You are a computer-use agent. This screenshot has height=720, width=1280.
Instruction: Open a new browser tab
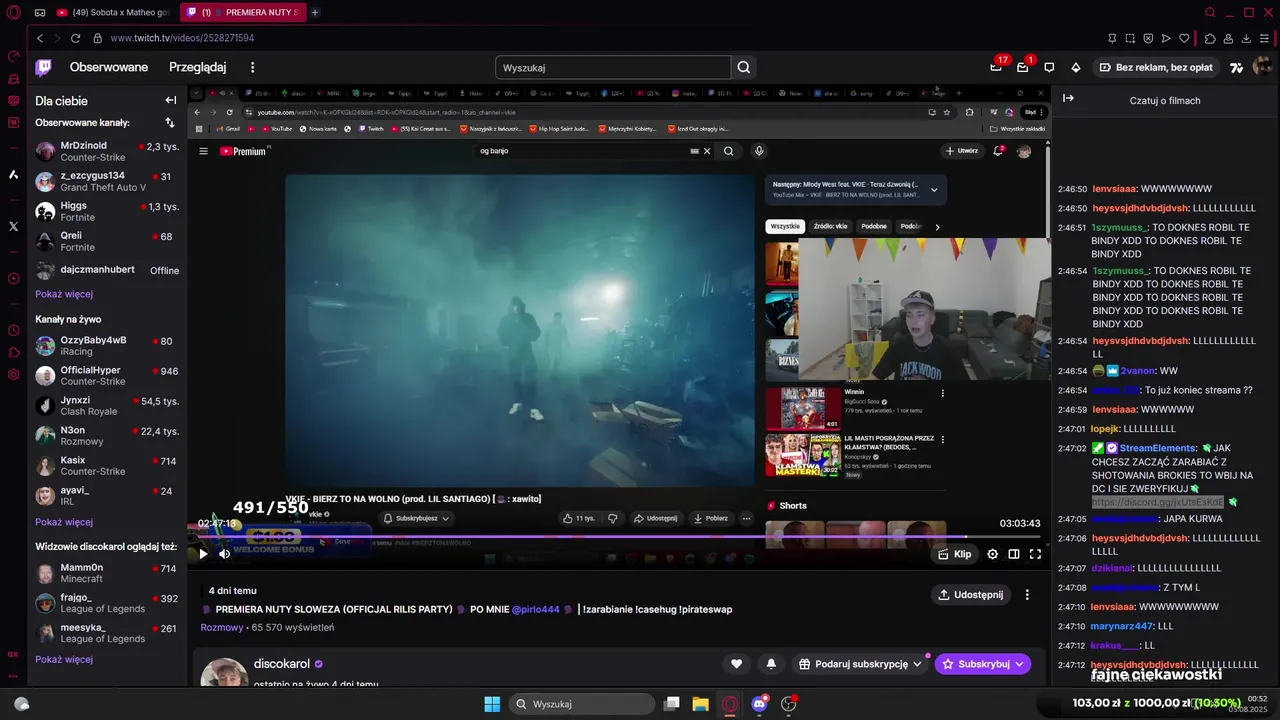coord(314,12)
